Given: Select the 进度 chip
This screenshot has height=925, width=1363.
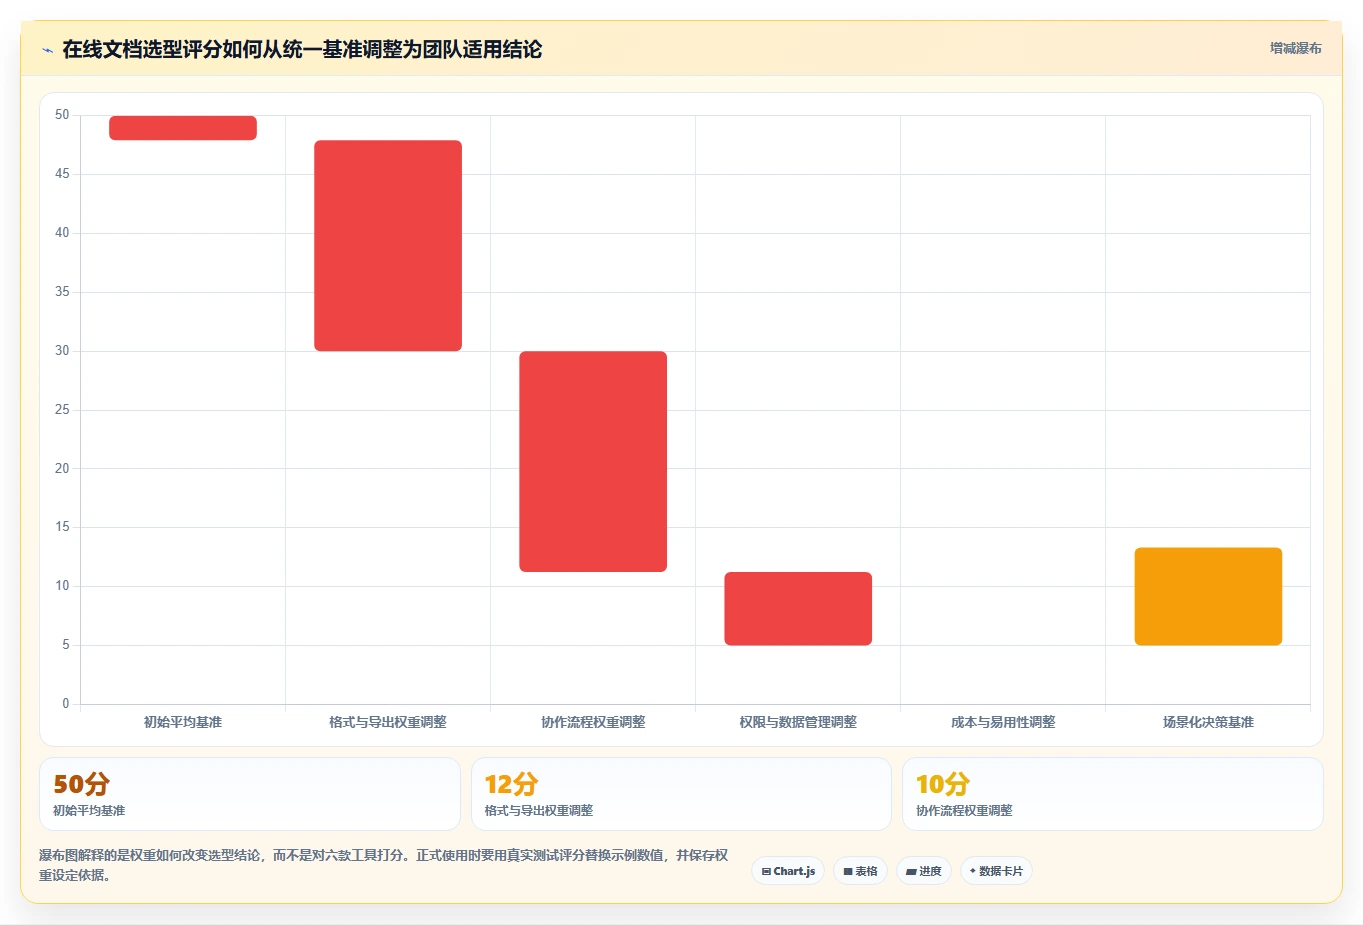Looking at the screenshot, I should 924,871.
